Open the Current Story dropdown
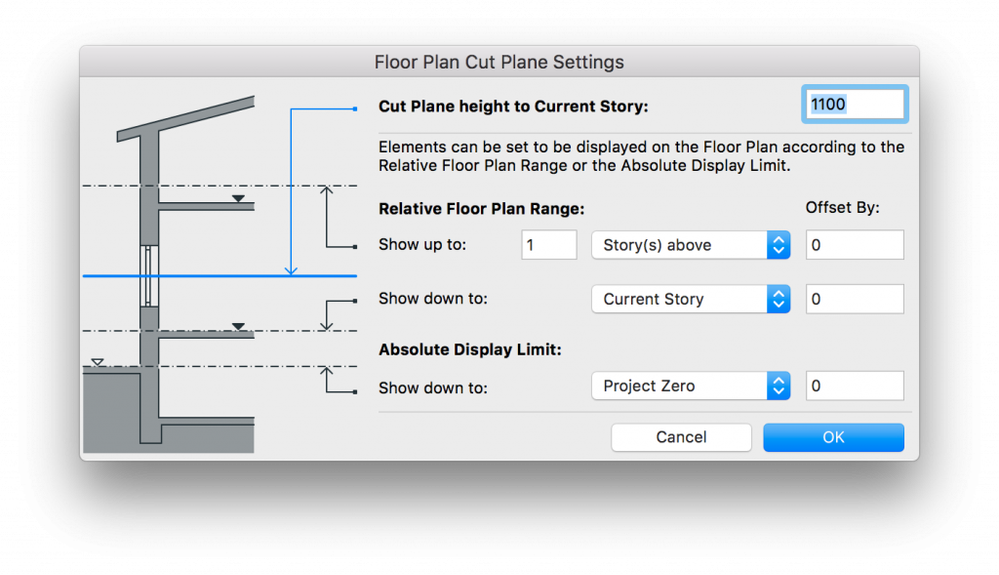999x575 pixels. pos(691,299)
